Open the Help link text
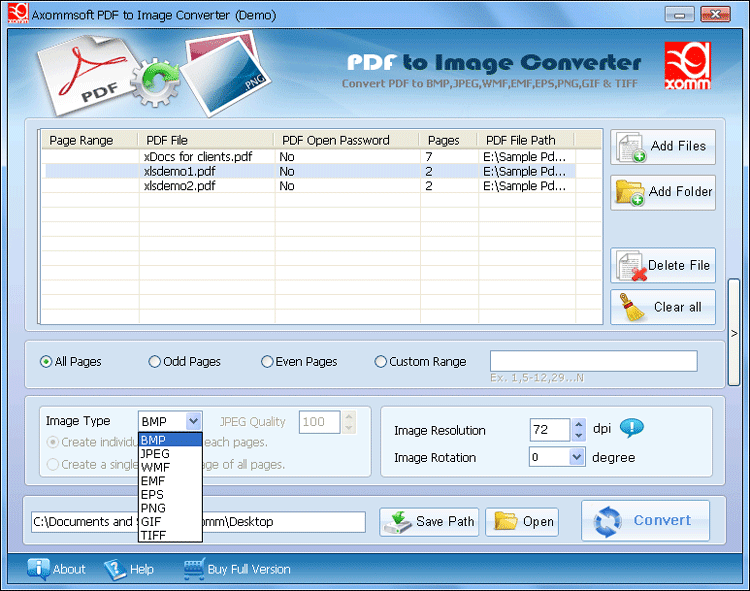 [142, 569]
